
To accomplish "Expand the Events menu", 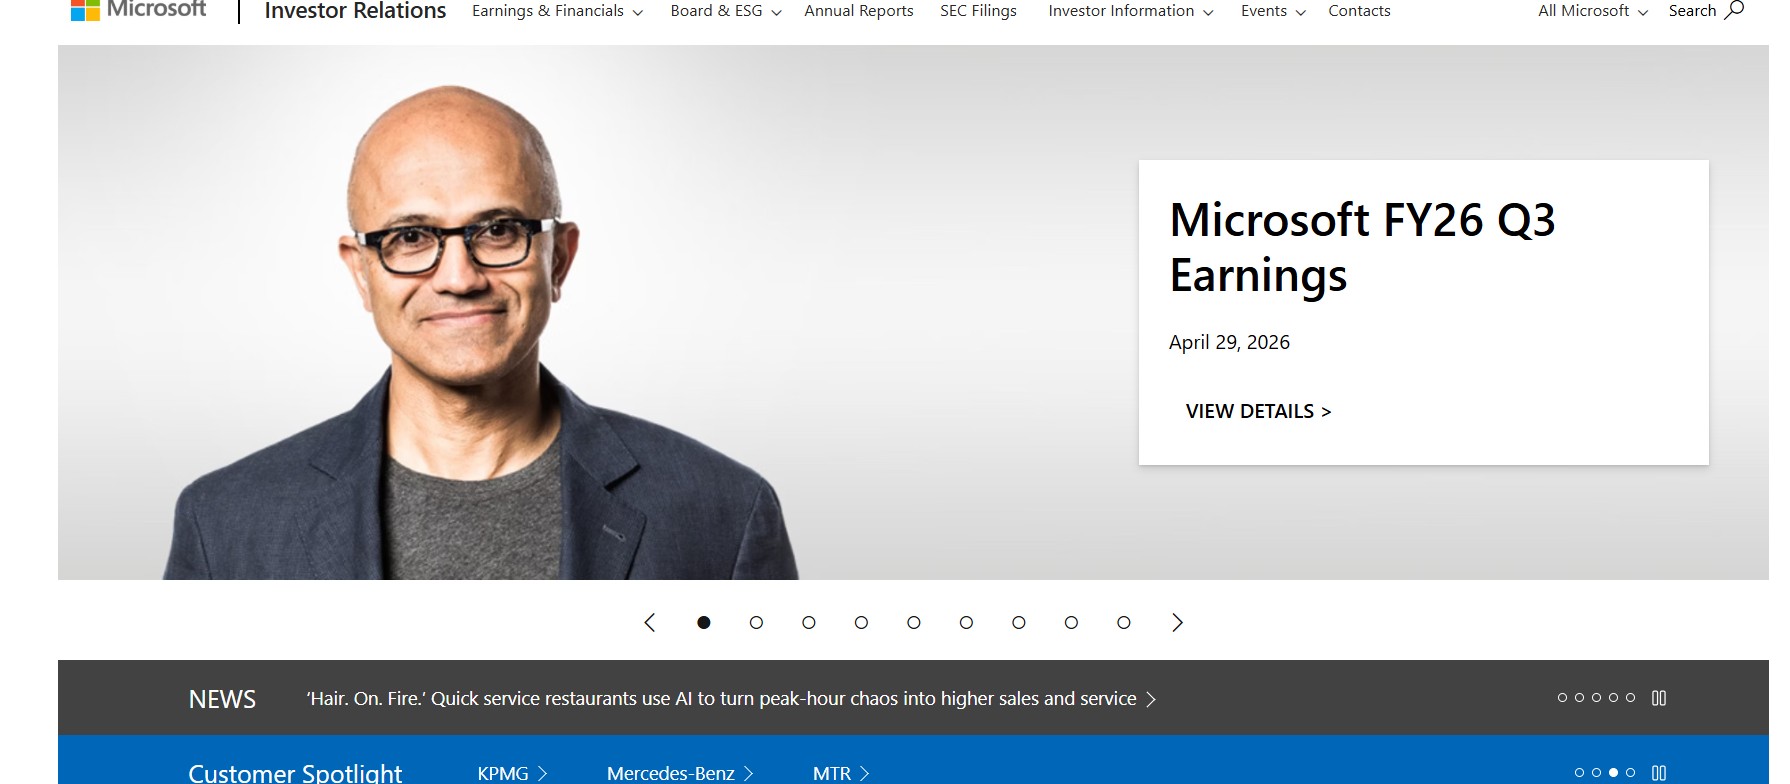I will pyautogui.click(x=1273, y=11).
